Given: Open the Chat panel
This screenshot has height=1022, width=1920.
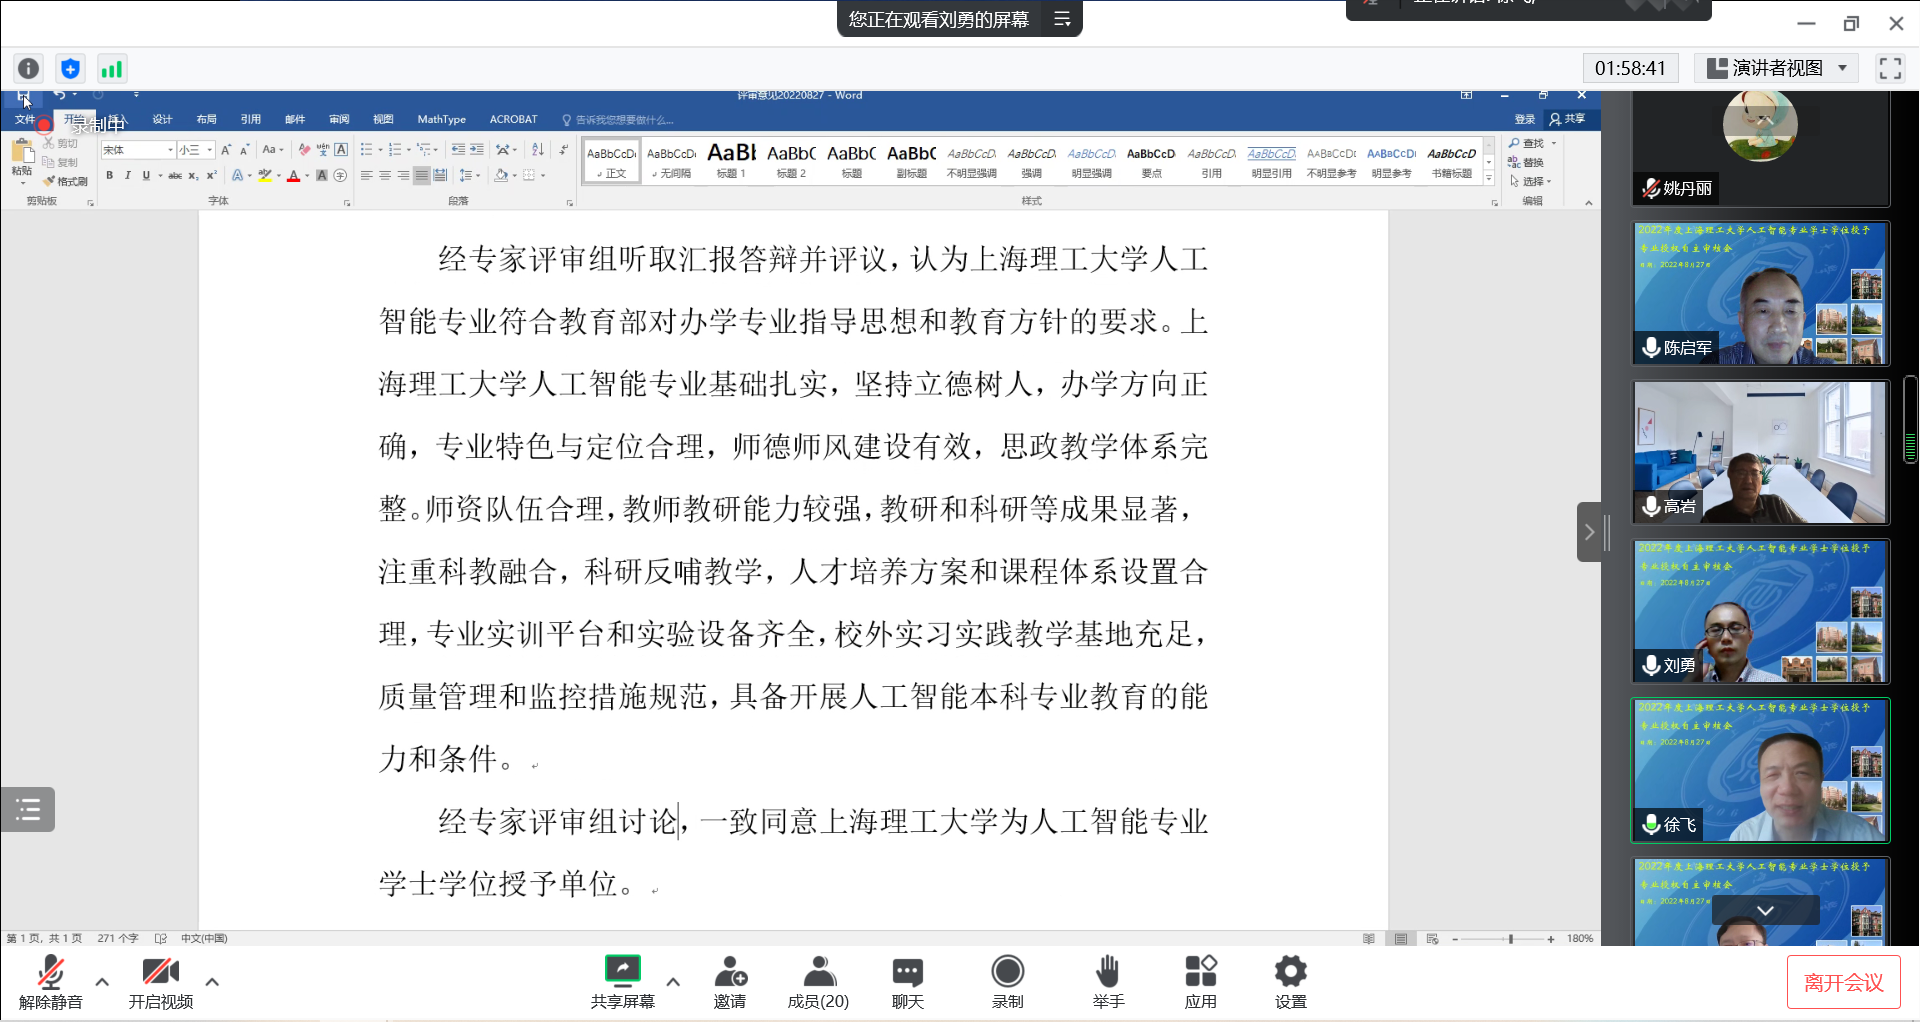Looking at the screenshot, I should coord(907,981).
